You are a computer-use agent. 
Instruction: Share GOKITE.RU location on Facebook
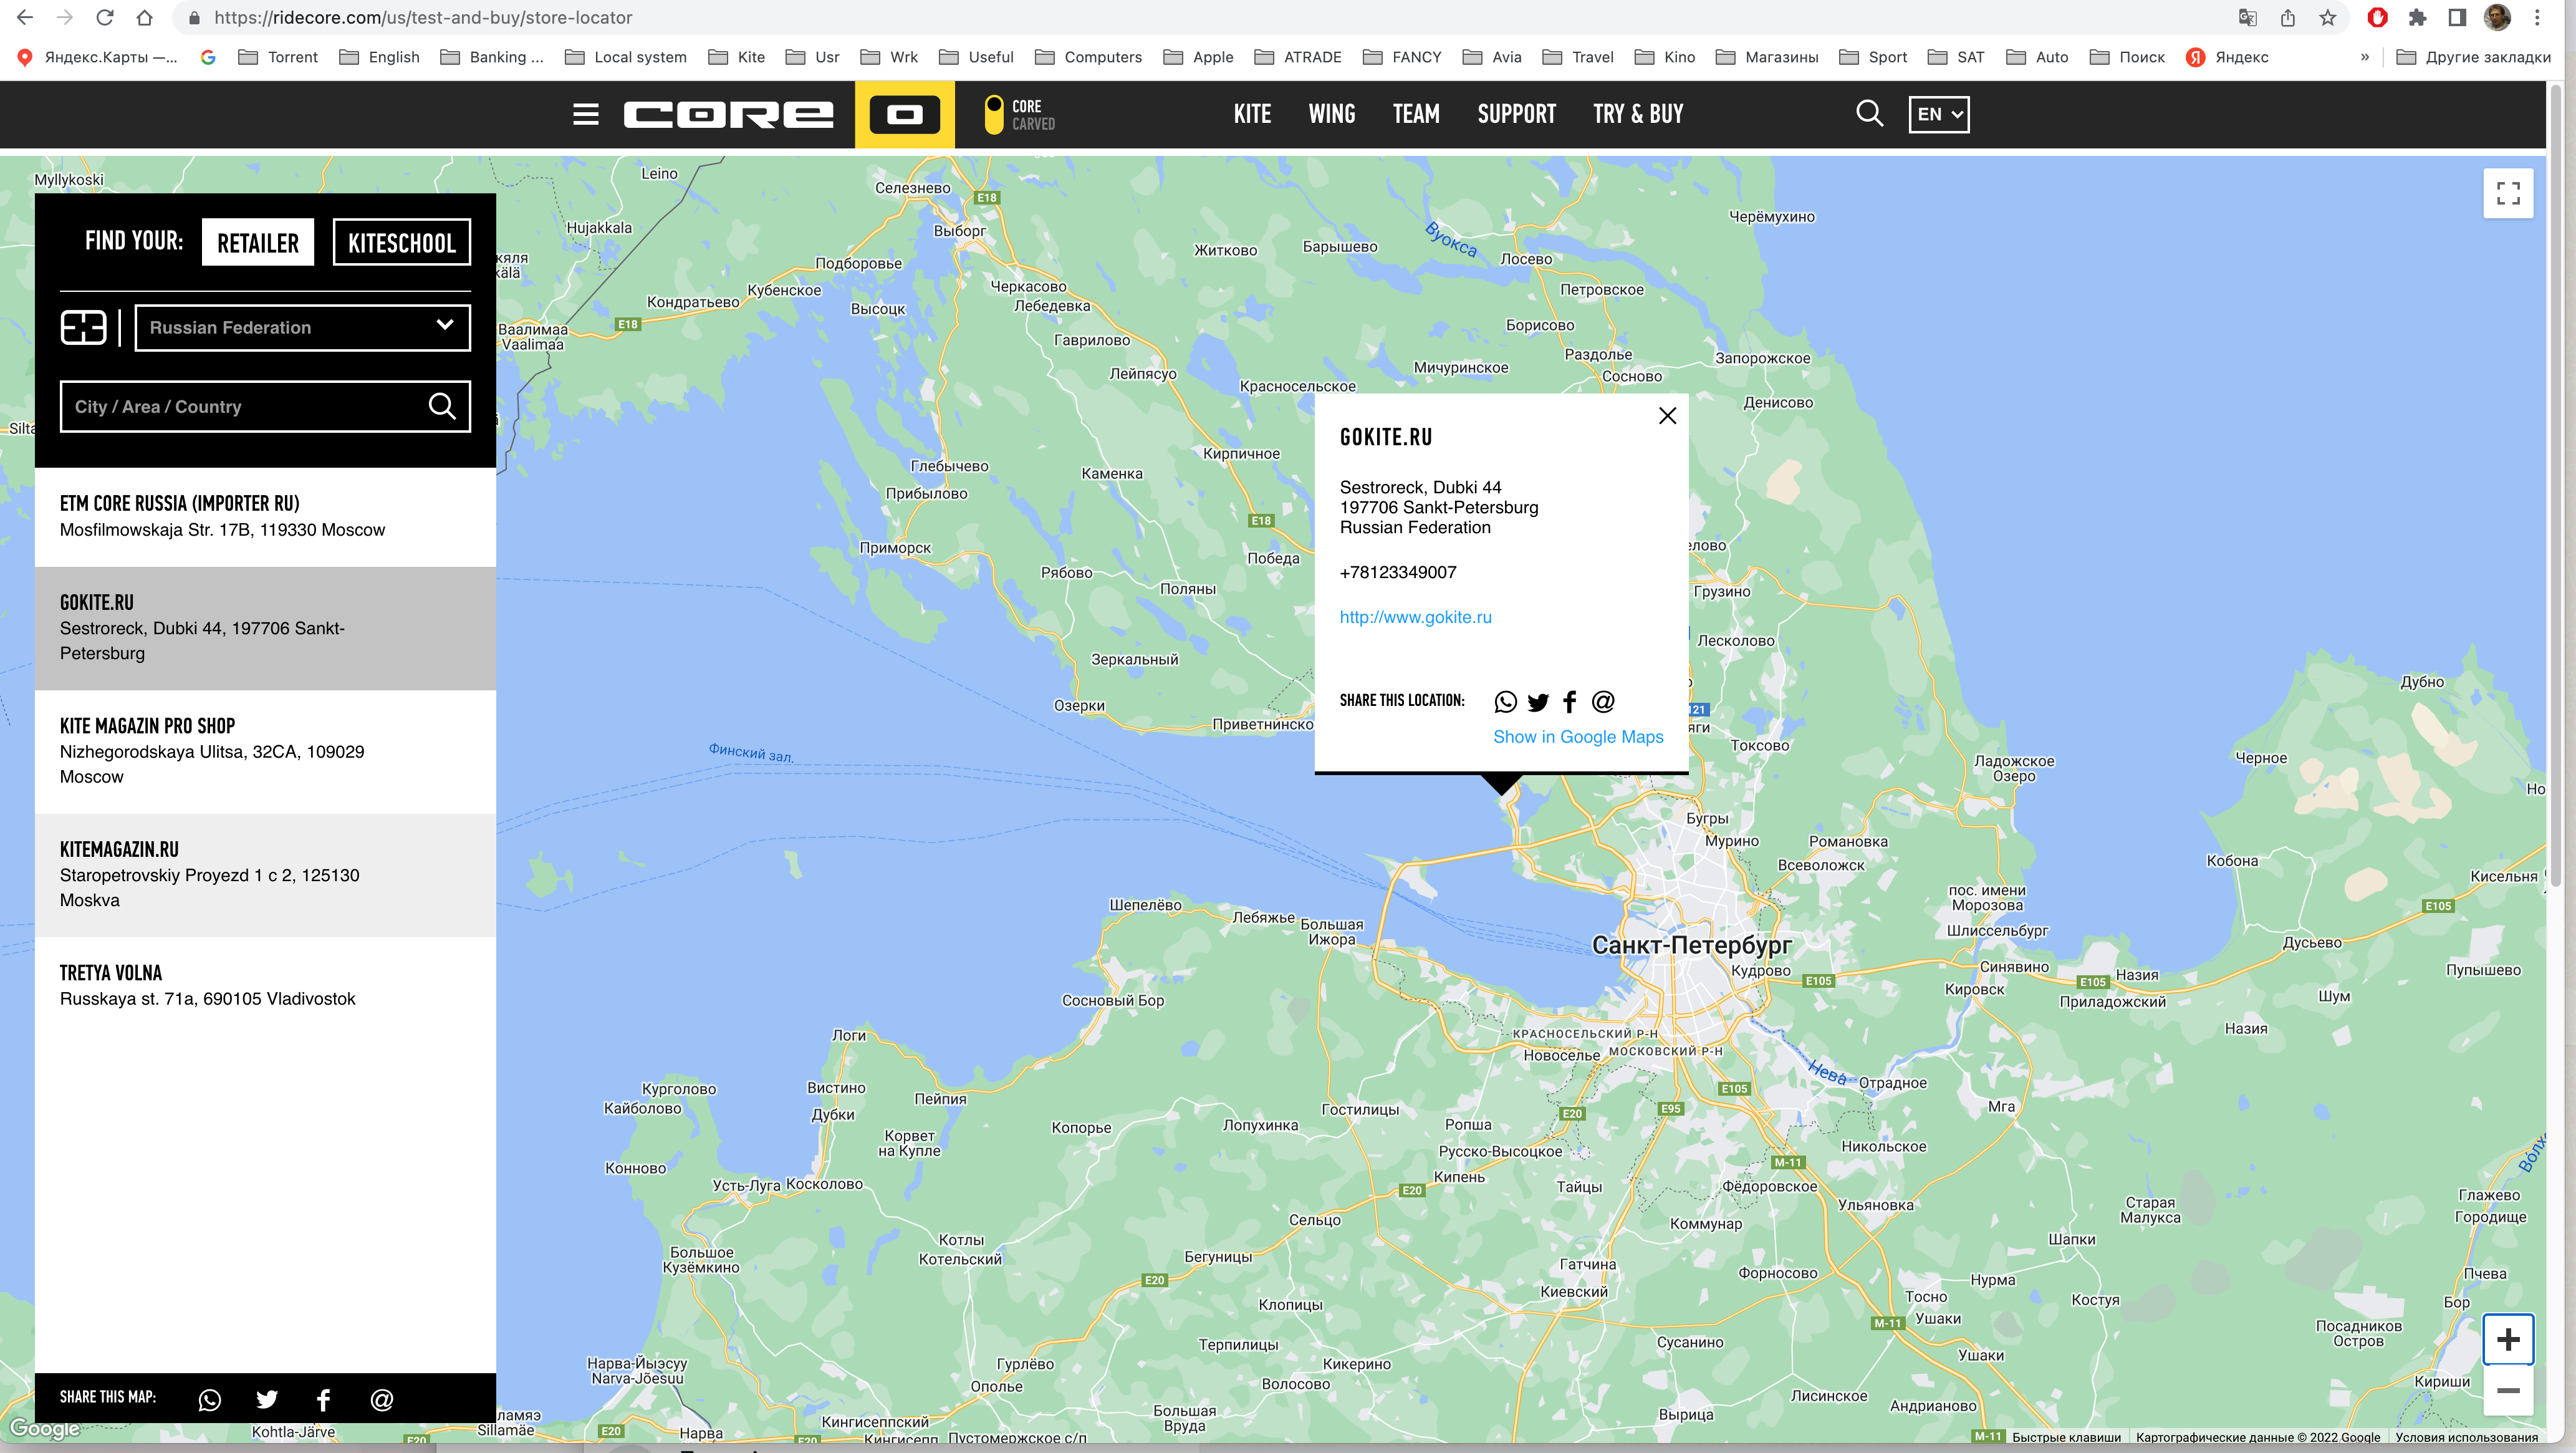1569,701
